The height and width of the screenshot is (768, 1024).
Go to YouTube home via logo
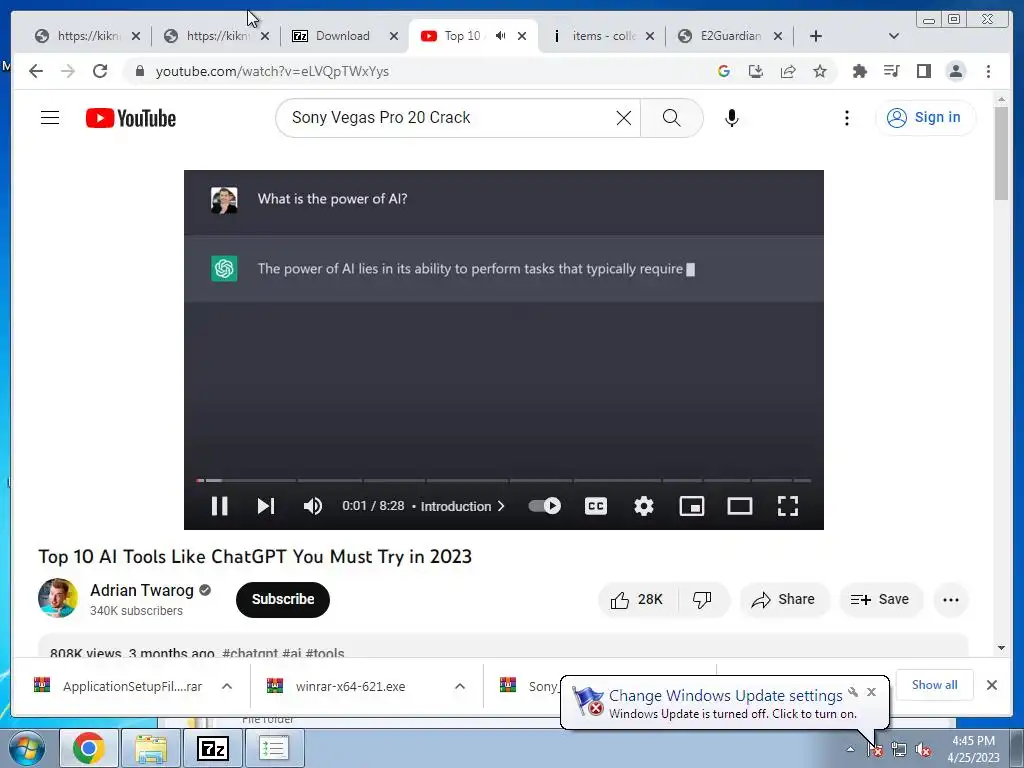[x=131, y=118]
